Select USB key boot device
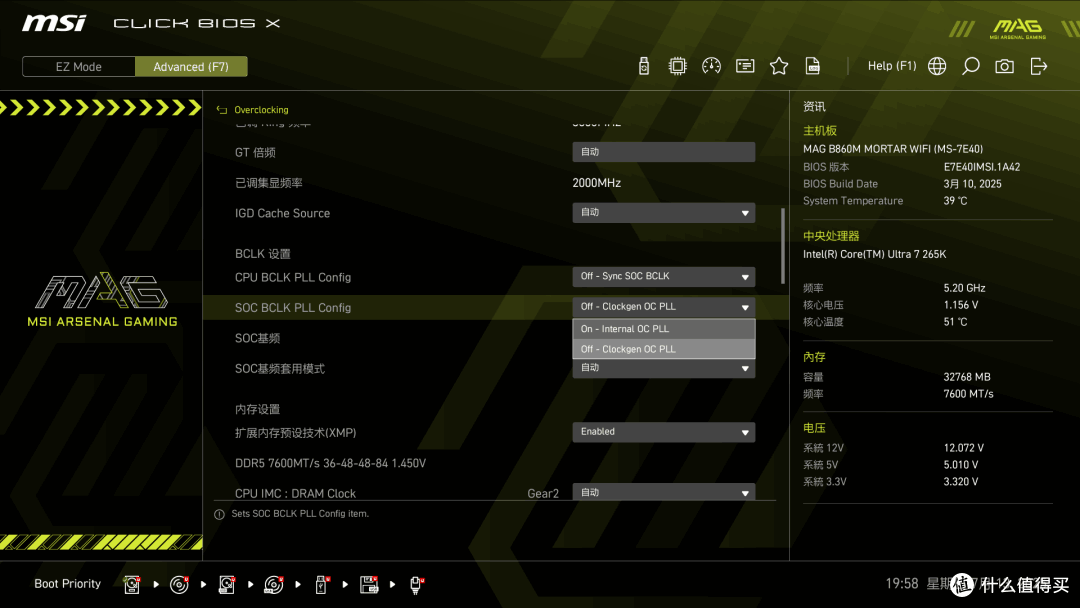Viewport: 1080px width, 608px height. tap(321, 585)
